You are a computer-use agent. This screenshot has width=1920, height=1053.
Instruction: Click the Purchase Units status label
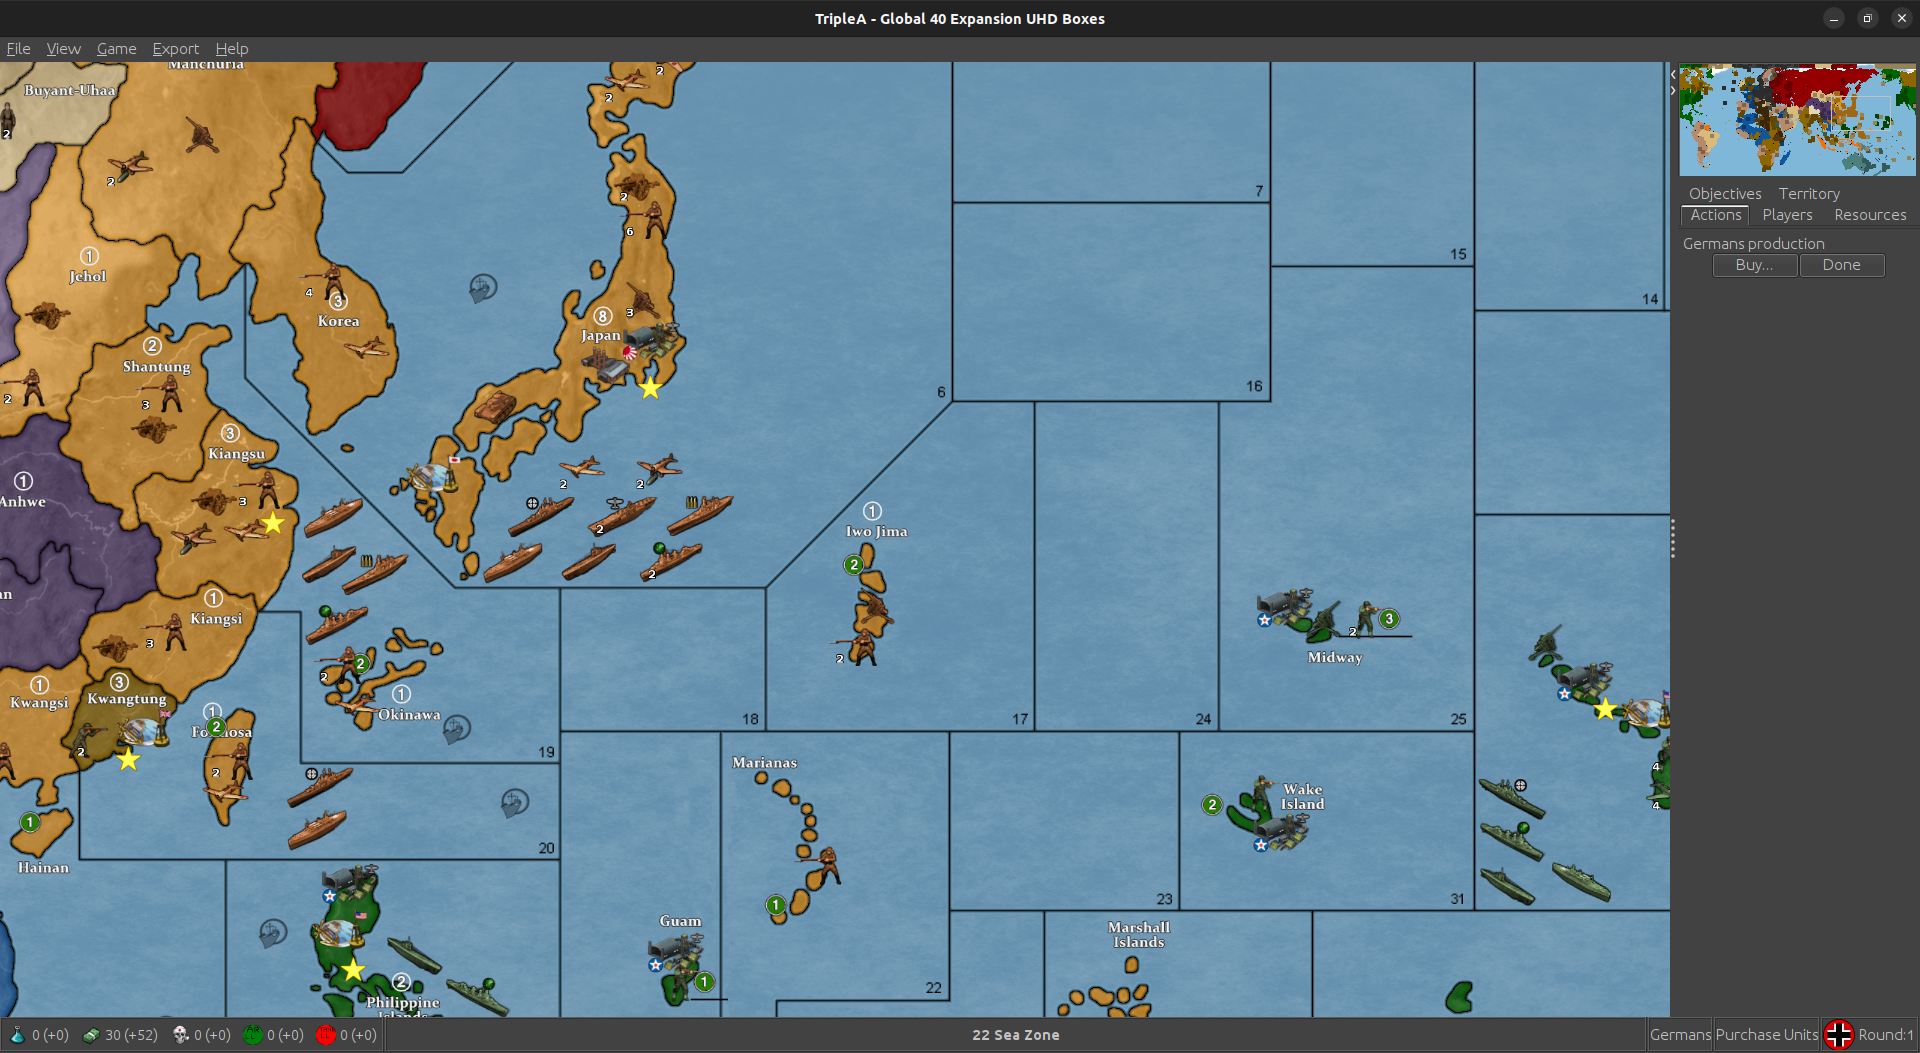tap(1767, 1035)
